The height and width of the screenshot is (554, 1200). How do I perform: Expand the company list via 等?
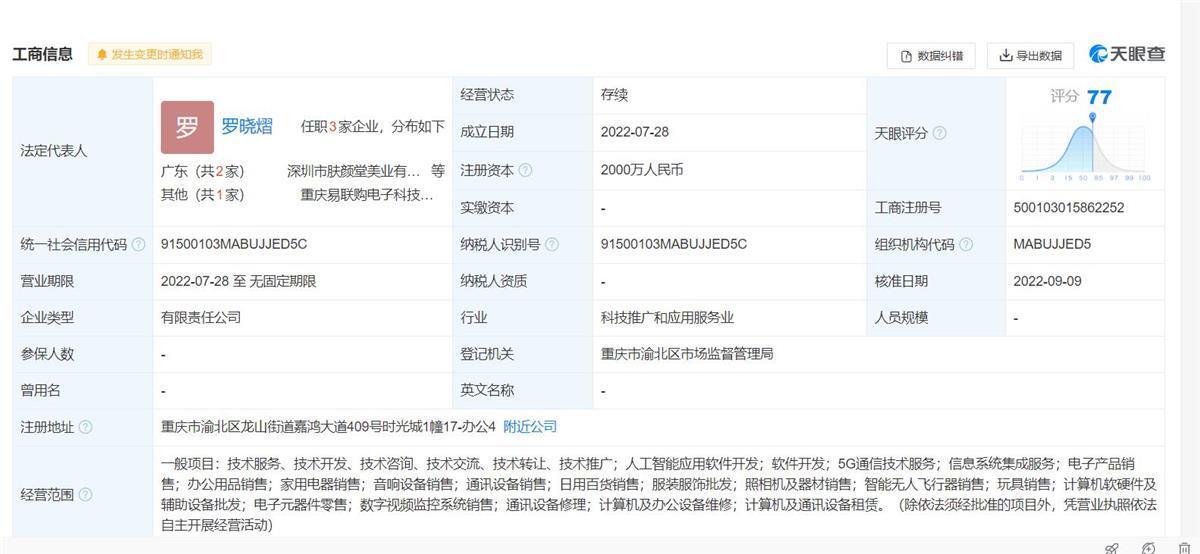(x=438, y=171)
